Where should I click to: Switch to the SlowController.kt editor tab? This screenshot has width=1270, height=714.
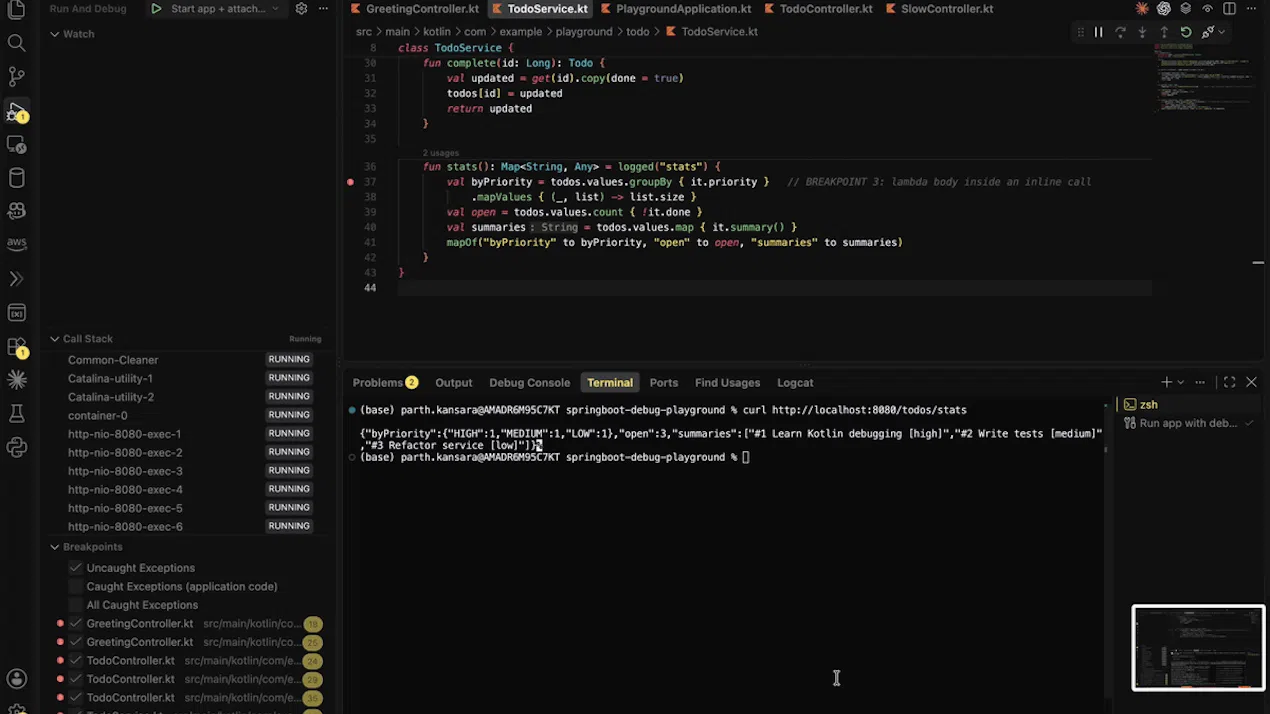coord(939,9)
